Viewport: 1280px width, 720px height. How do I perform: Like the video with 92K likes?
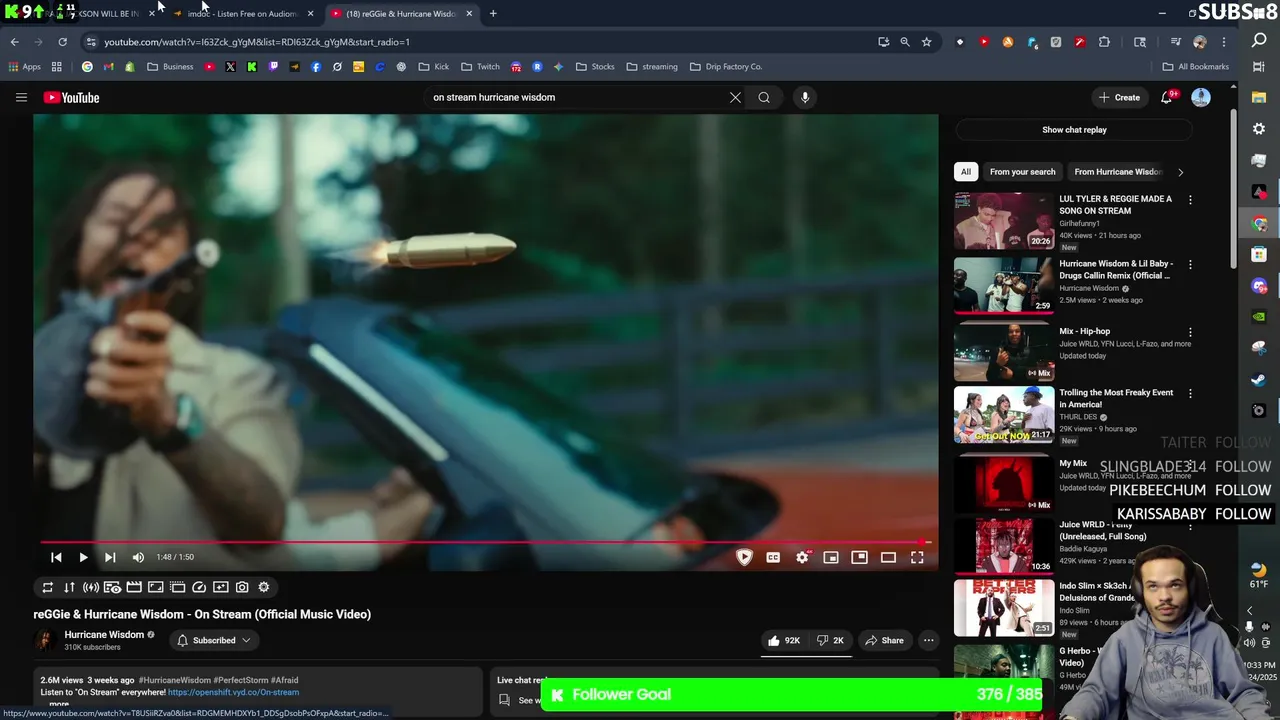click(783, 640)
